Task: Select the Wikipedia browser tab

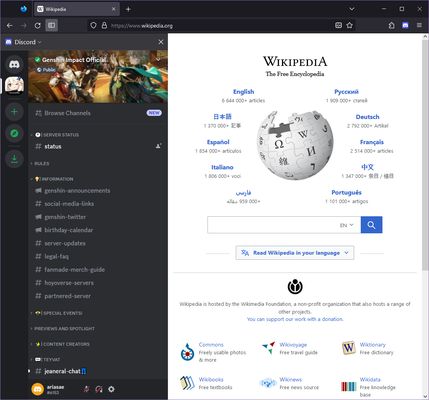Action: click(77, 9)
